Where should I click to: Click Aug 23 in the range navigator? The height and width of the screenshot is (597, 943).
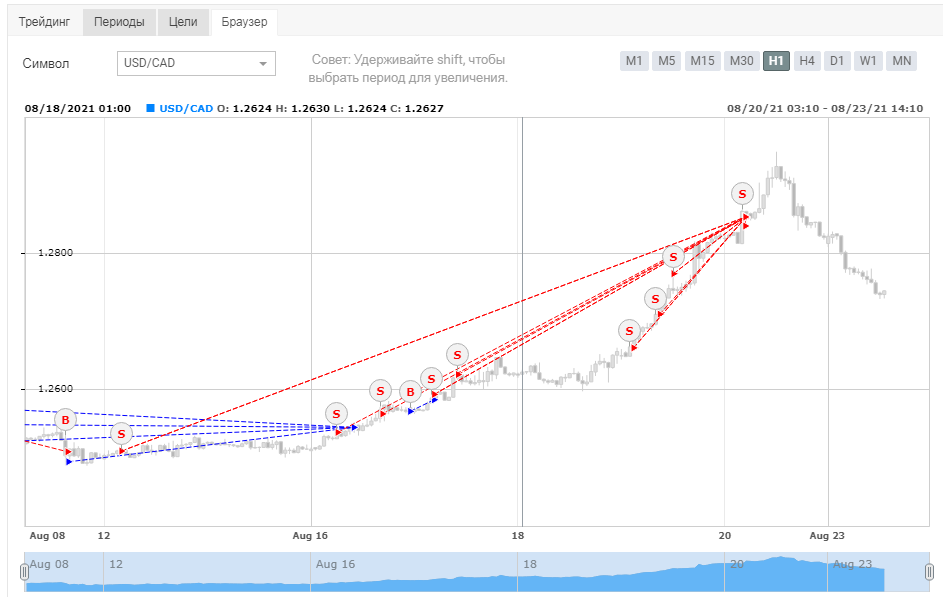pyautogui.click(x=852, y=565)
